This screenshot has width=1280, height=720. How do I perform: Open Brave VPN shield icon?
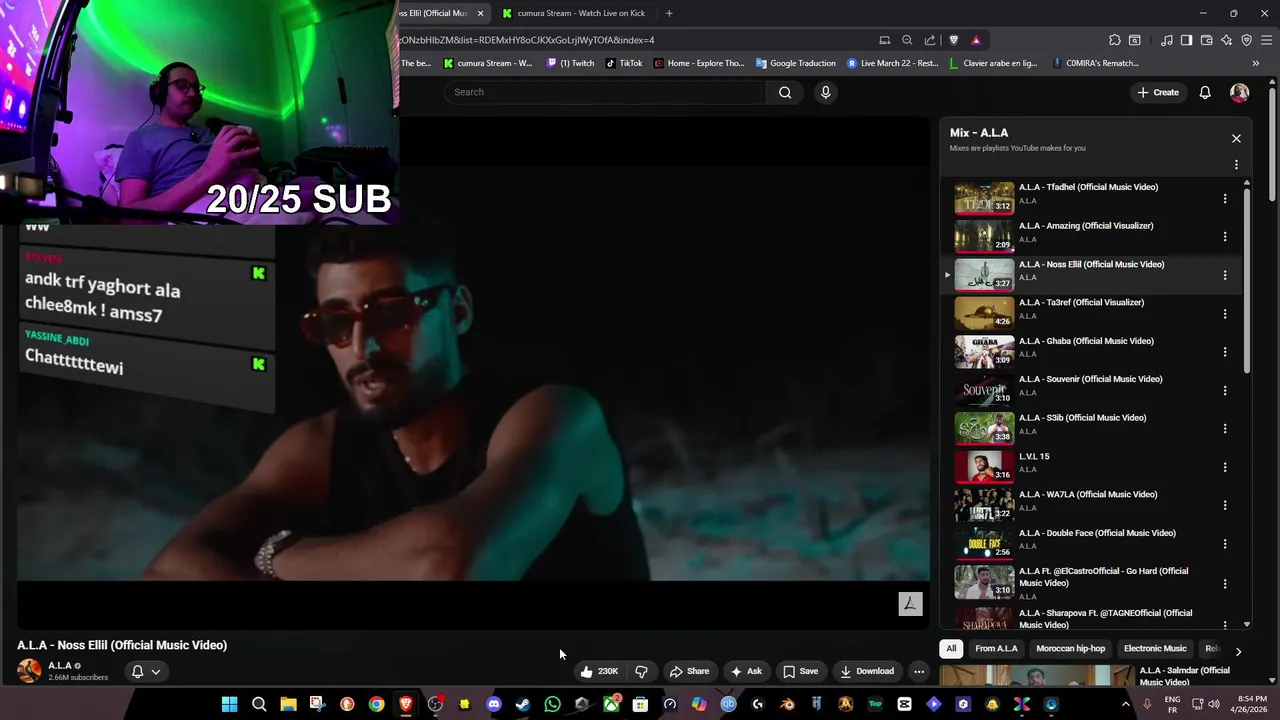(1246, 40)
